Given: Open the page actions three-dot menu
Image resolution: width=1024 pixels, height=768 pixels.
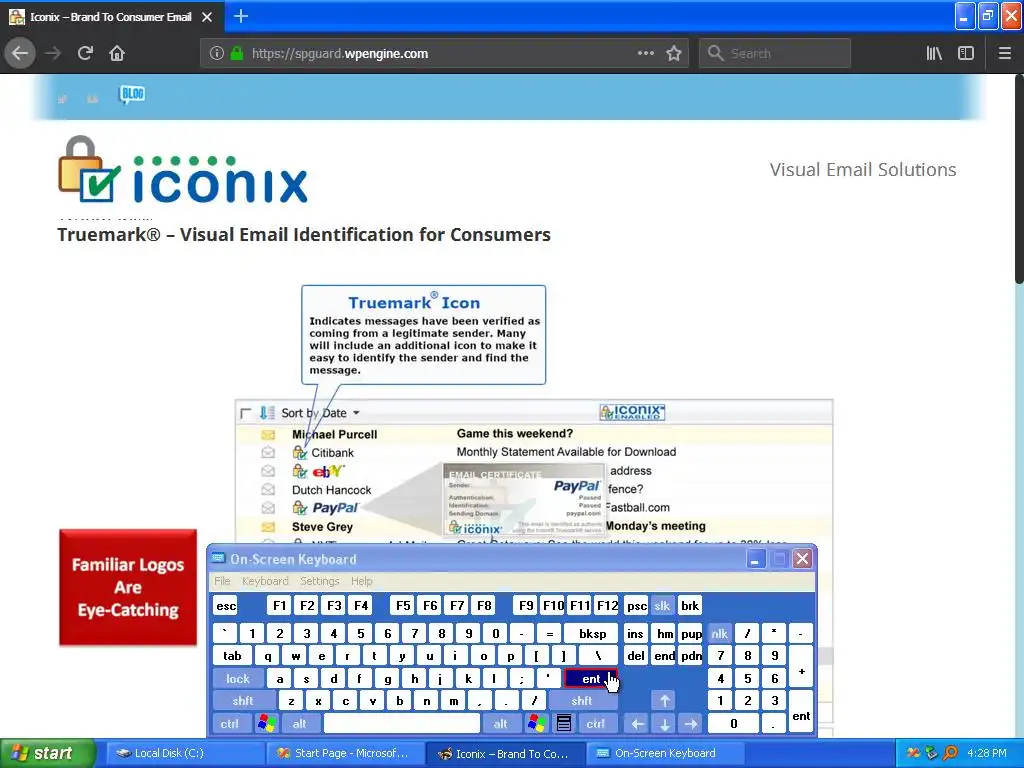Looking at the screenshot, I should 646,54.
